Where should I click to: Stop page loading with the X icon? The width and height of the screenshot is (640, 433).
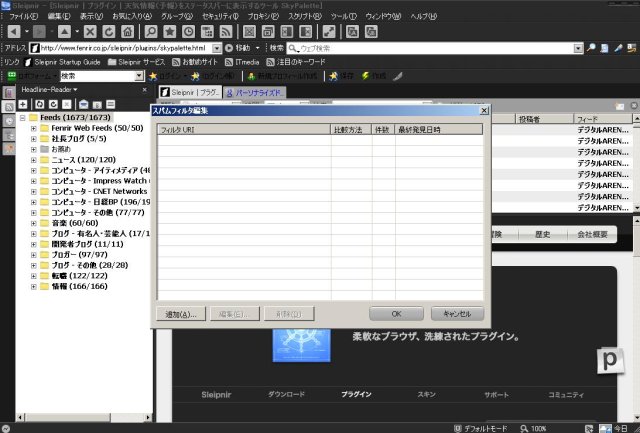click(x=90, y=32)
